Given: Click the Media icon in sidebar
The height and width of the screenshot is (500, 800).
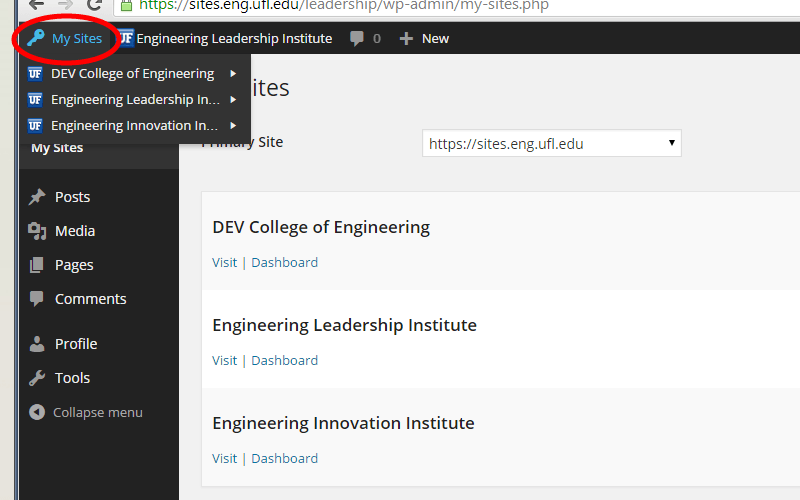Looking at the screenshot, I should point(37,231).
